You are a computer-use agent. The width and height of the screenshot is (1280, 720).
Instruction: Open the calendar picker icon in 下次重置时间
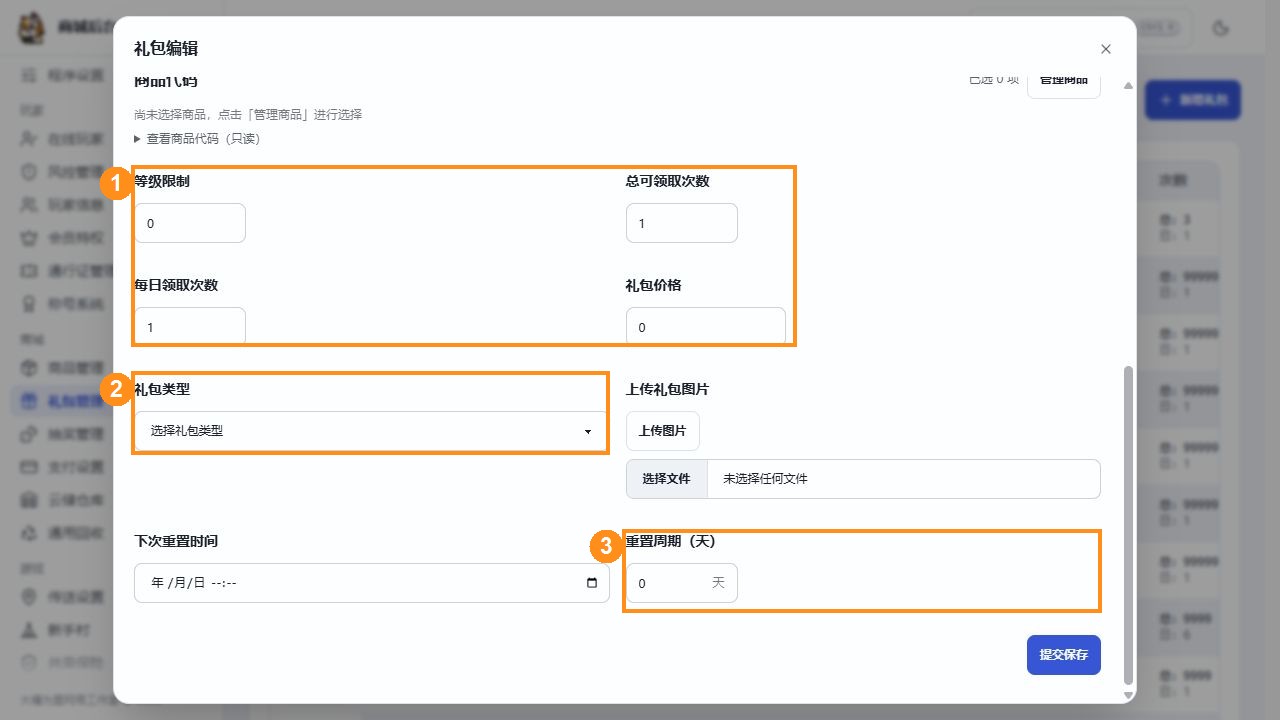pyautogui.click(x=592, y=583)
